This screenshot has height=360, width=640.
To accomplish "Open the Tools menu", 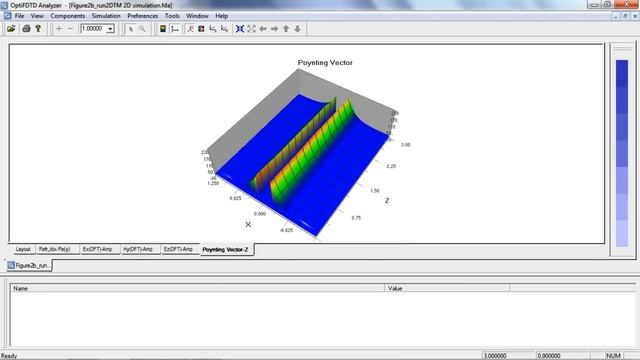I will (172, 16).
